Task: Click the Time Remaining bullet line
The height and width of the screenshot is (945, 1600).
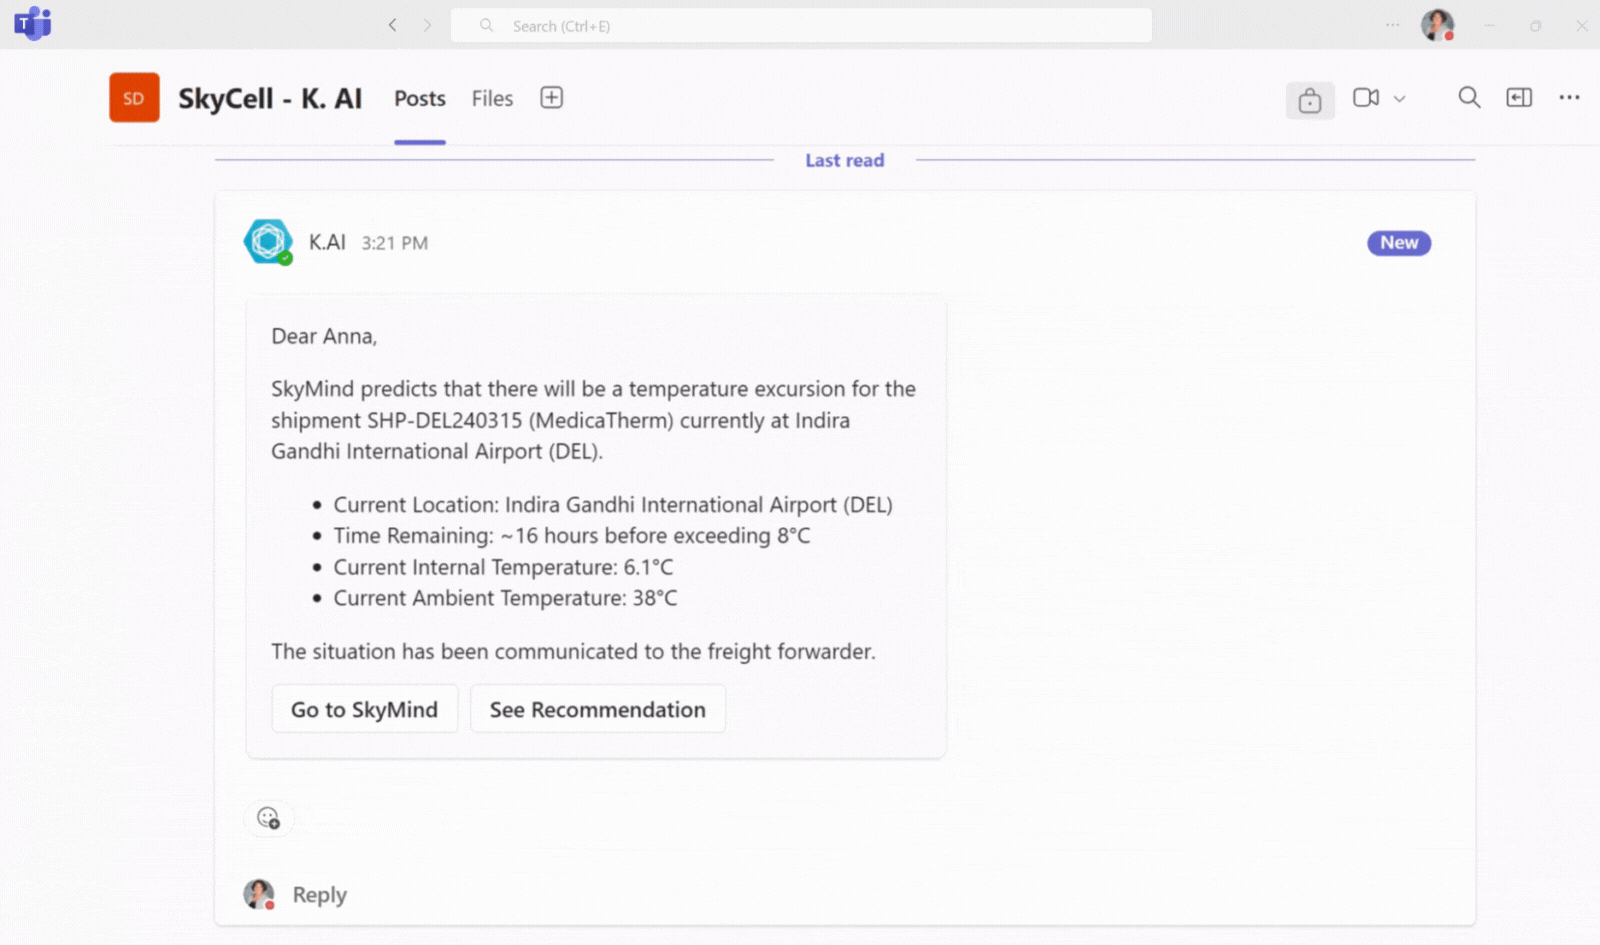Action: pyautogui.click(x=572, y=536)
